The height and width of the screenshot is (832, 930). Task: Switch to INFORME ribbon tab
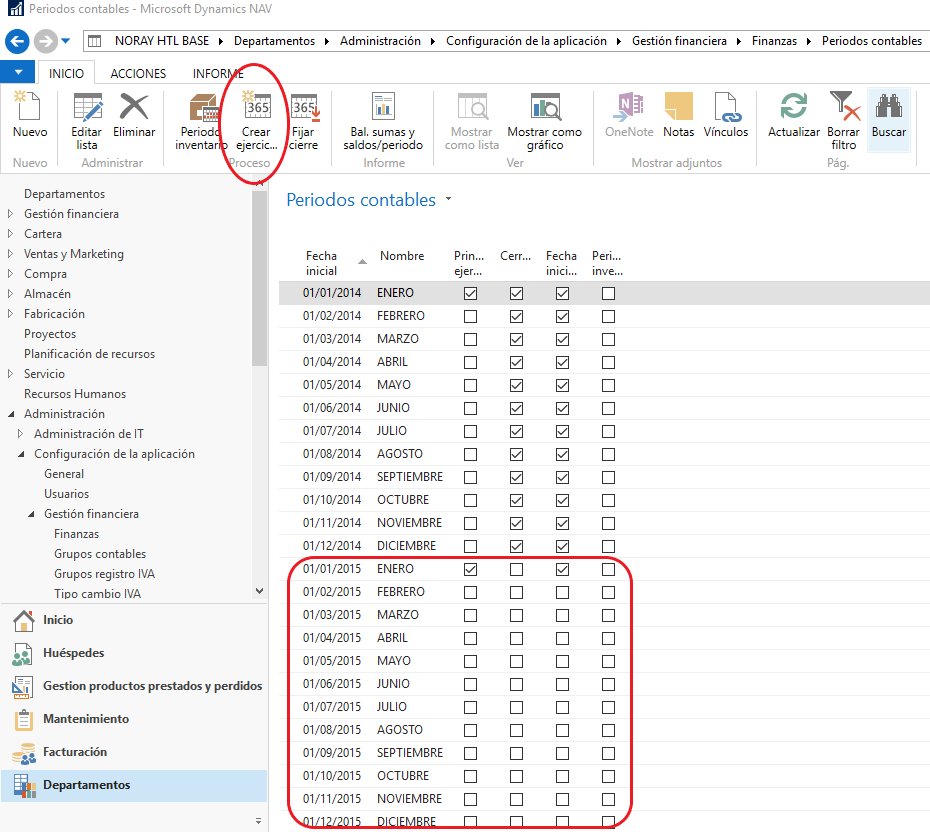coord(218,74)
